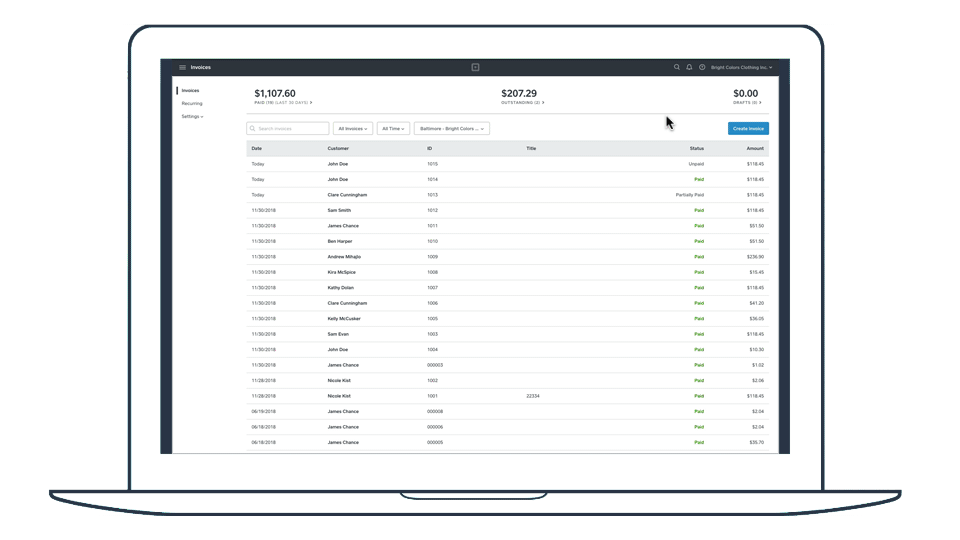960x540 pixels.
Task: Sort by the Status column header
Action: (697, 148)
